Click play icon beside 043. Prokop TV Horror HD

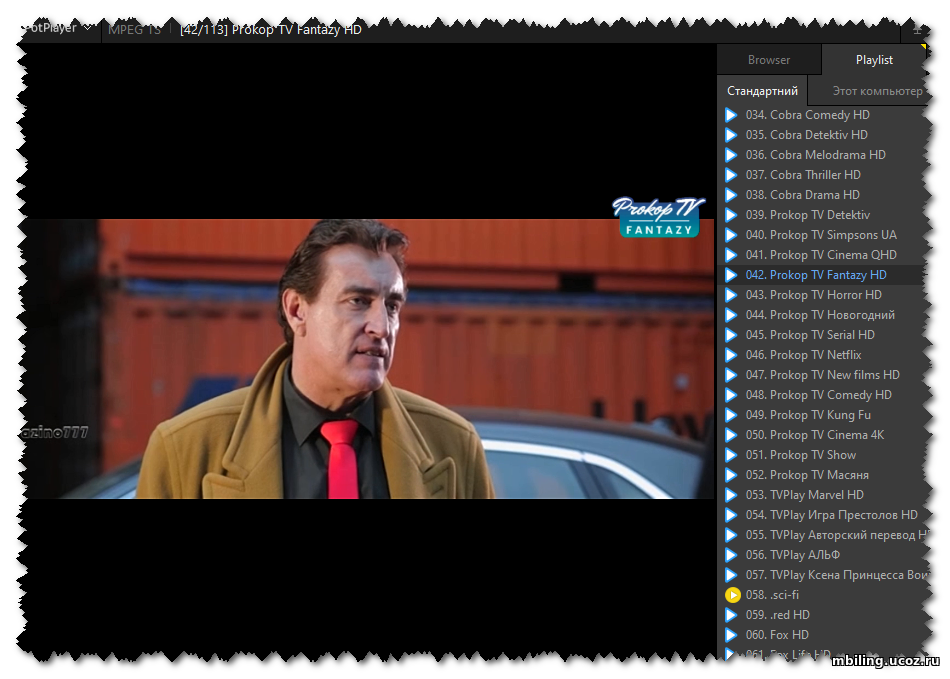pos(731,295)
